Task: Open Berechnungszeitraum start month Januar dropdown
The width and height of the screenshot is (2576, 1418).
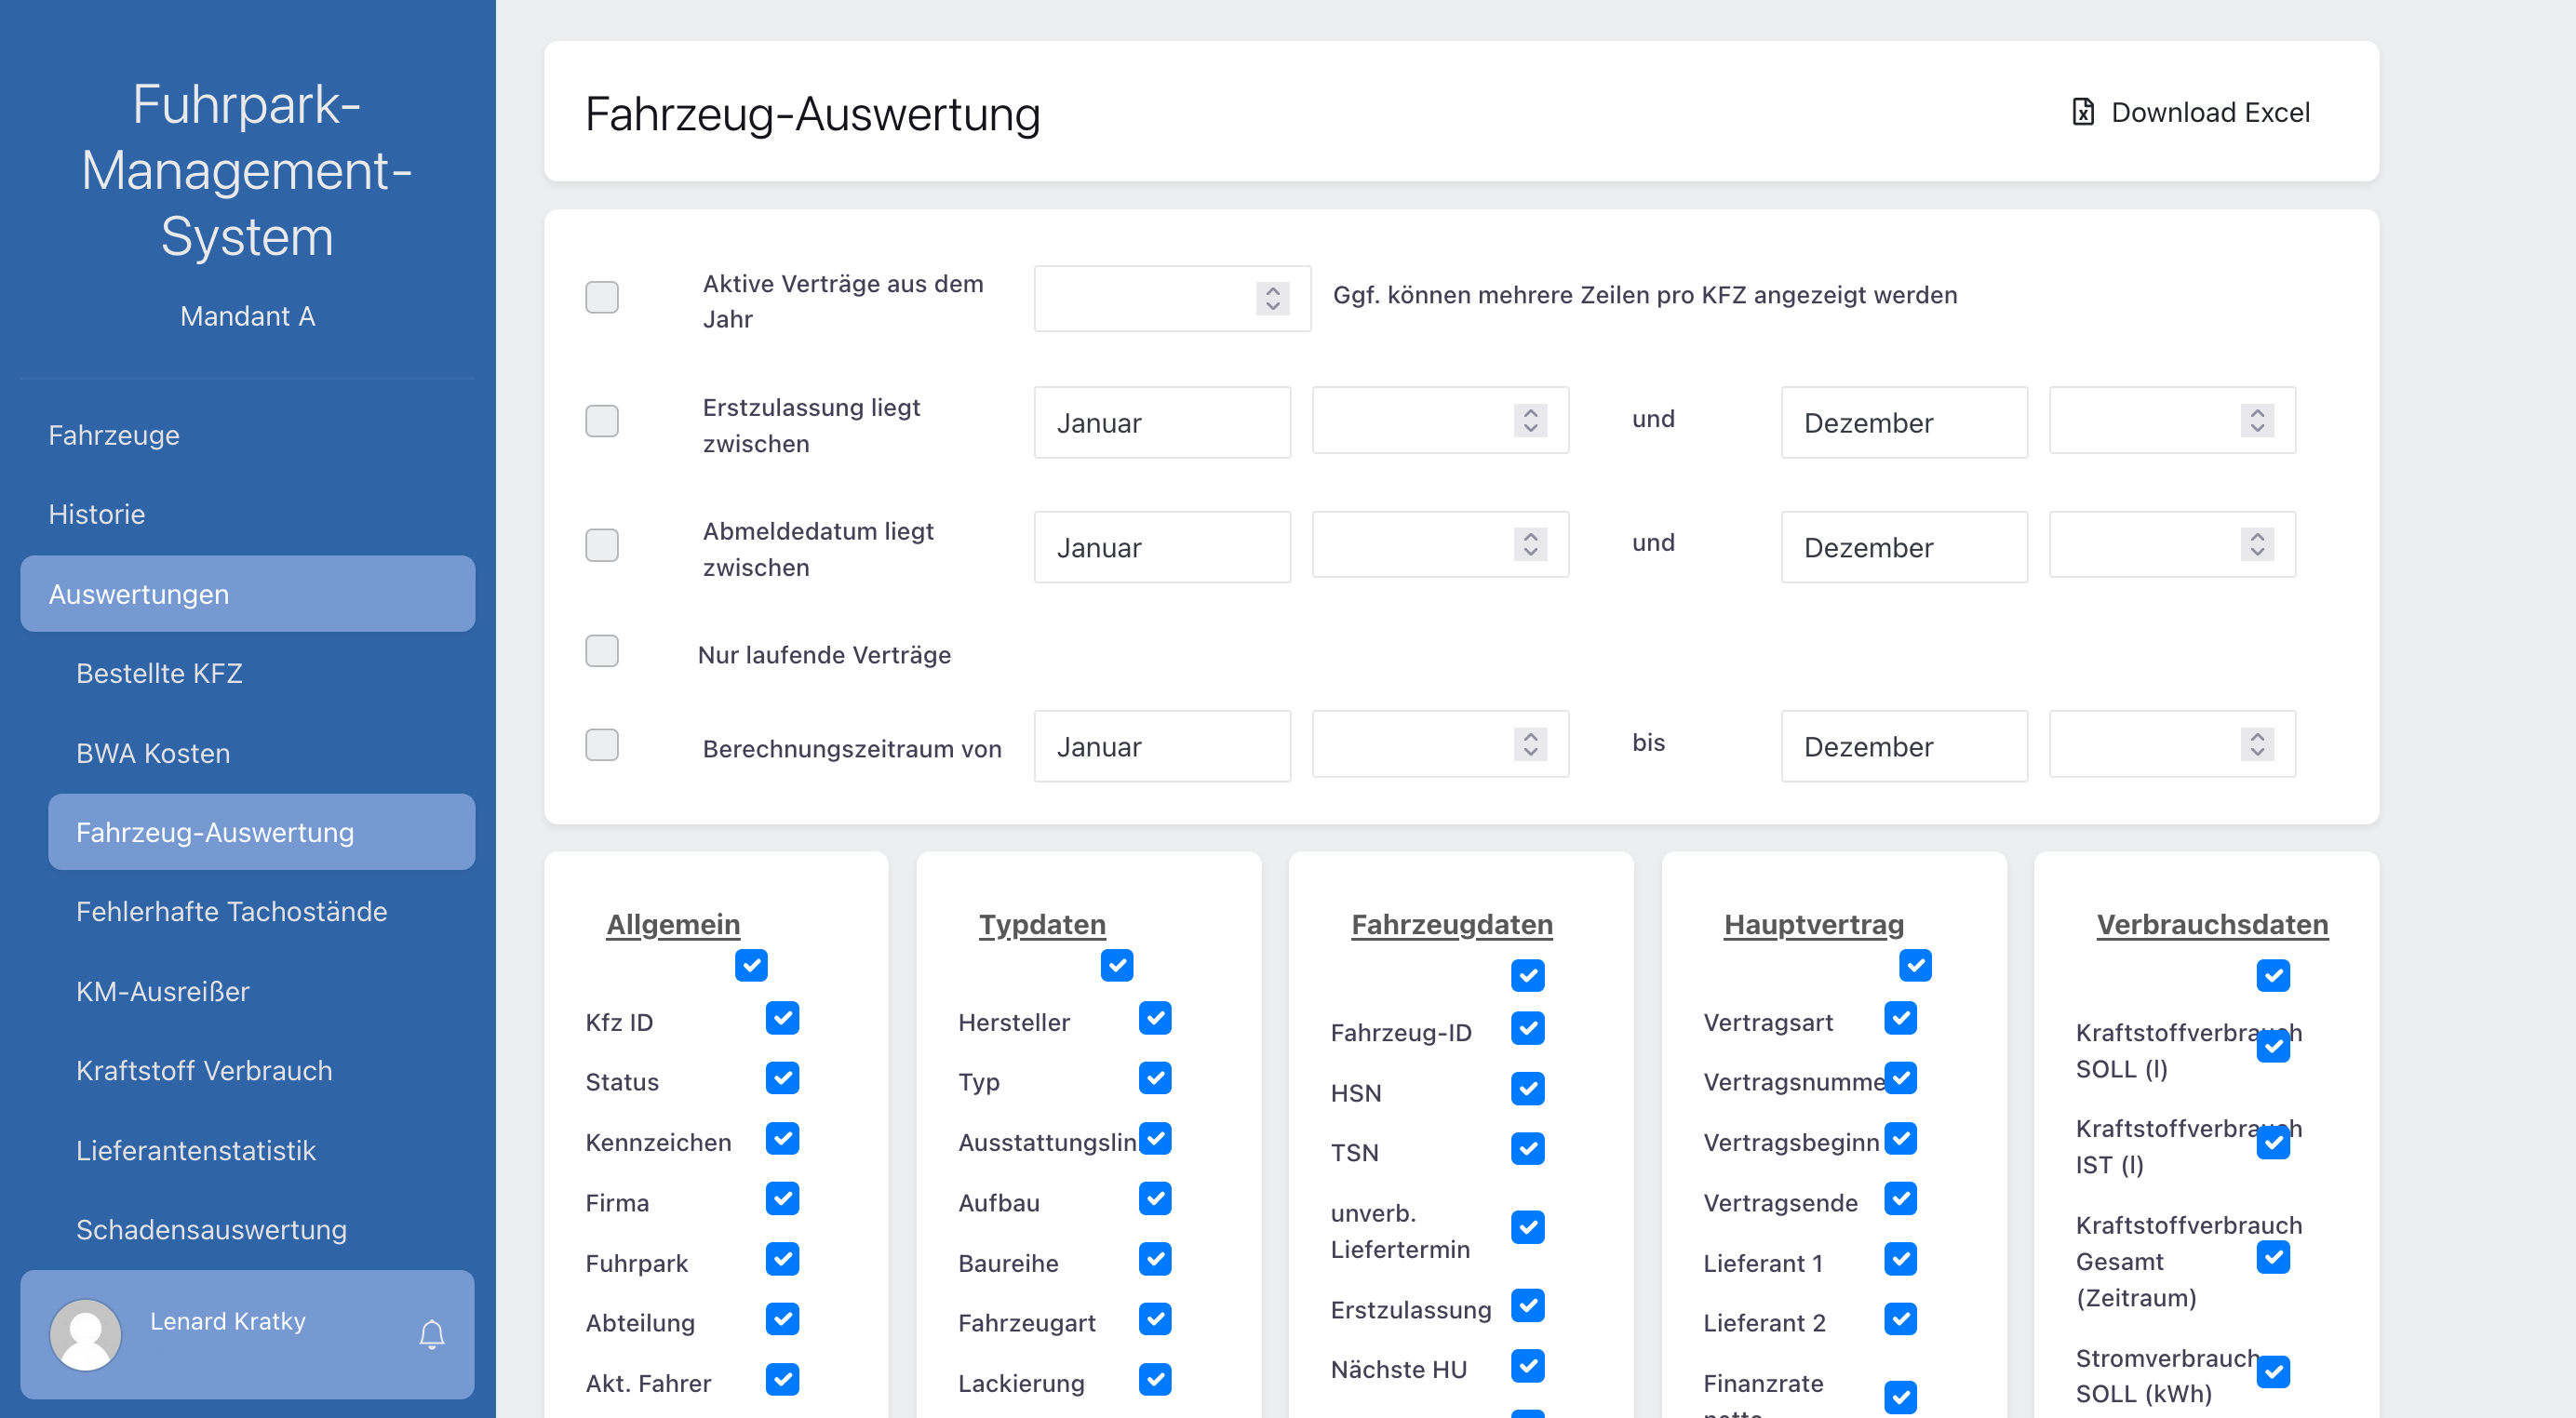Action: coord(1161,746)
